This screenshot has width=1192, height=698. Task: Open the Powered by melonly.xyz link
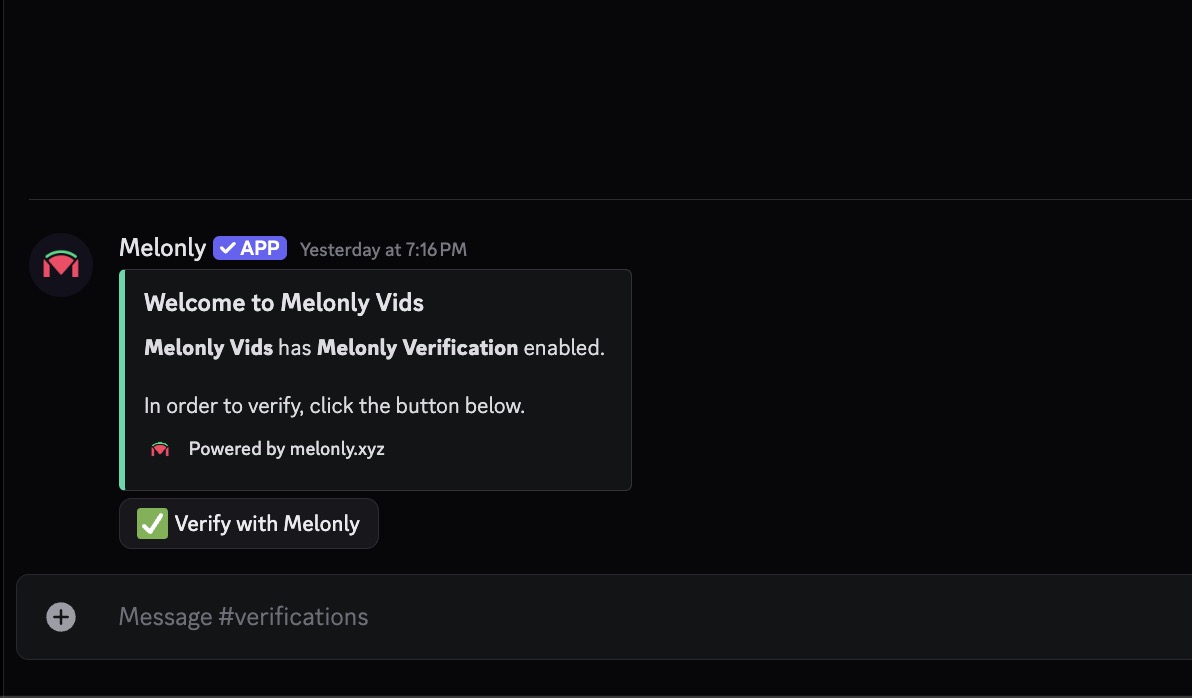tap(286, 448)
